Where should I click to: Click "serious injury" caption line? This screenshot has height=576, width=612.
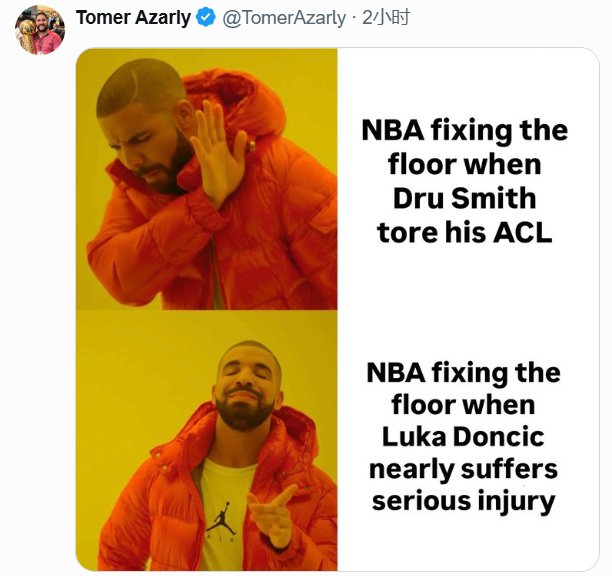[463, 500]
